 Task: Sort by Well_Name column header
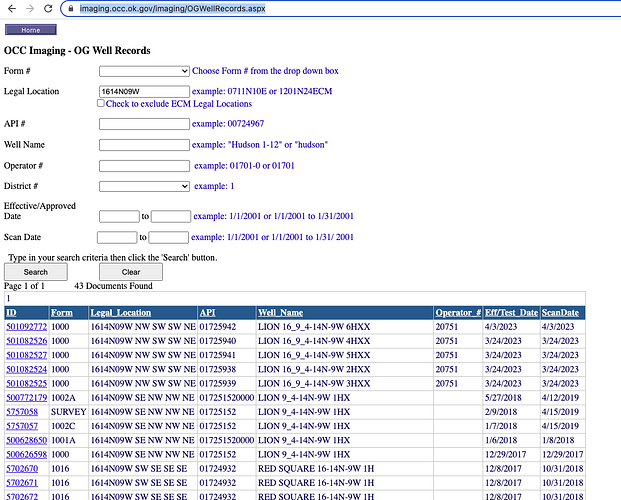(280, 313)
